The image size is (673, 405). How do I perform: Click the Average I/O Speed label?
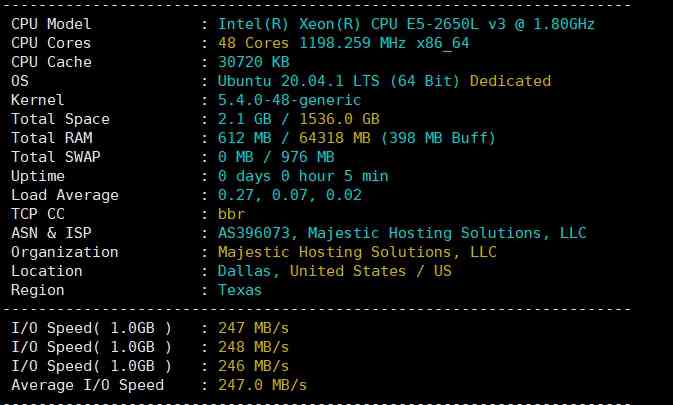[x=87, y=385]
